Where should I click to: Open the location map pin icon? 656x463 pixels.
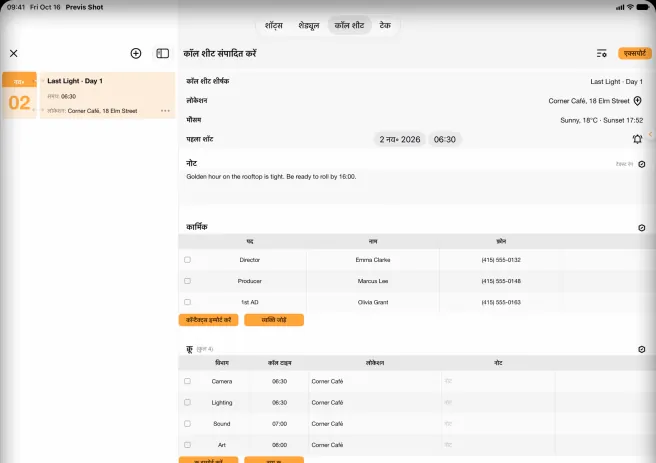(637, 101)
